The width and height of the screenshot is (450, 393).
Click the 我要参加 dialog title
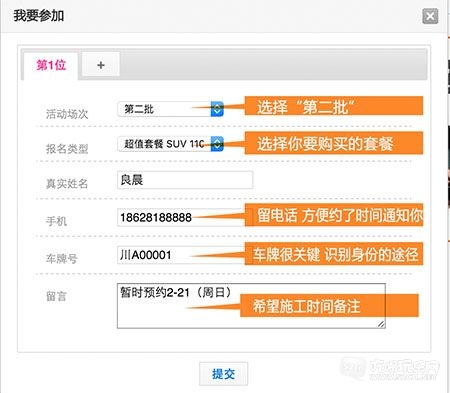[x=39, y=16]
